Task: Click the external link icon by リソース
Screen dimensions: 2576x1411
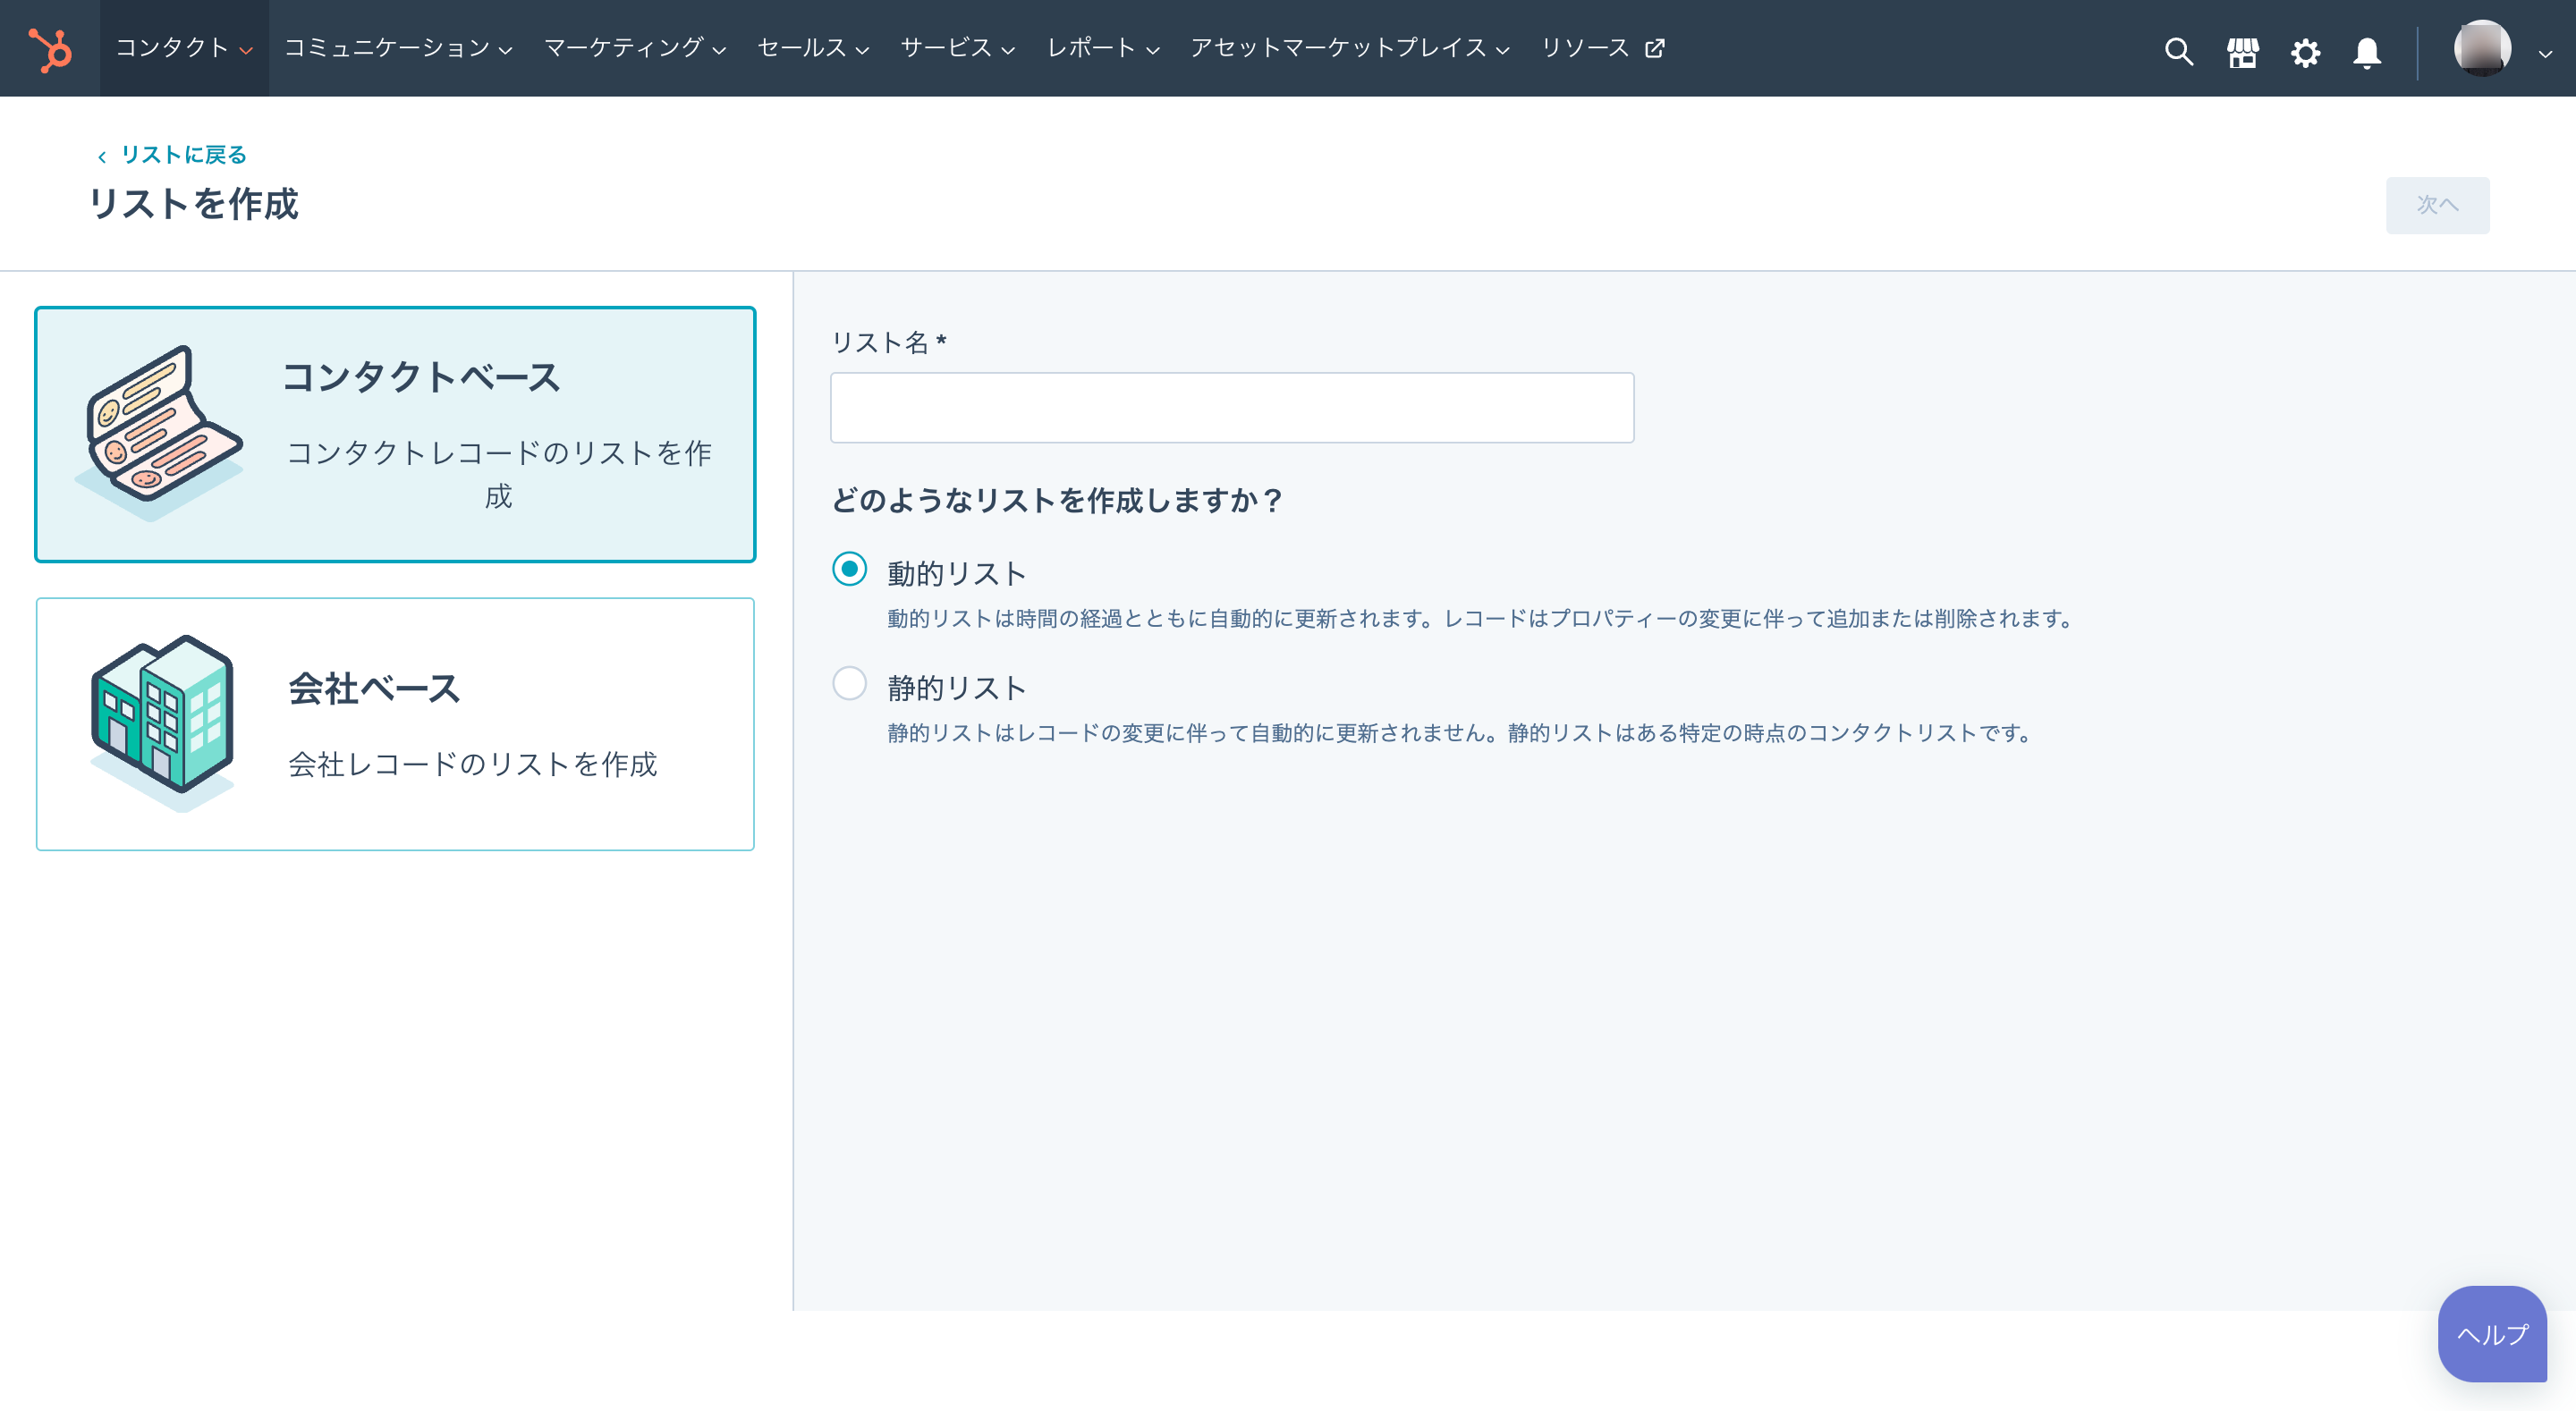Action: coord(1655,48)
